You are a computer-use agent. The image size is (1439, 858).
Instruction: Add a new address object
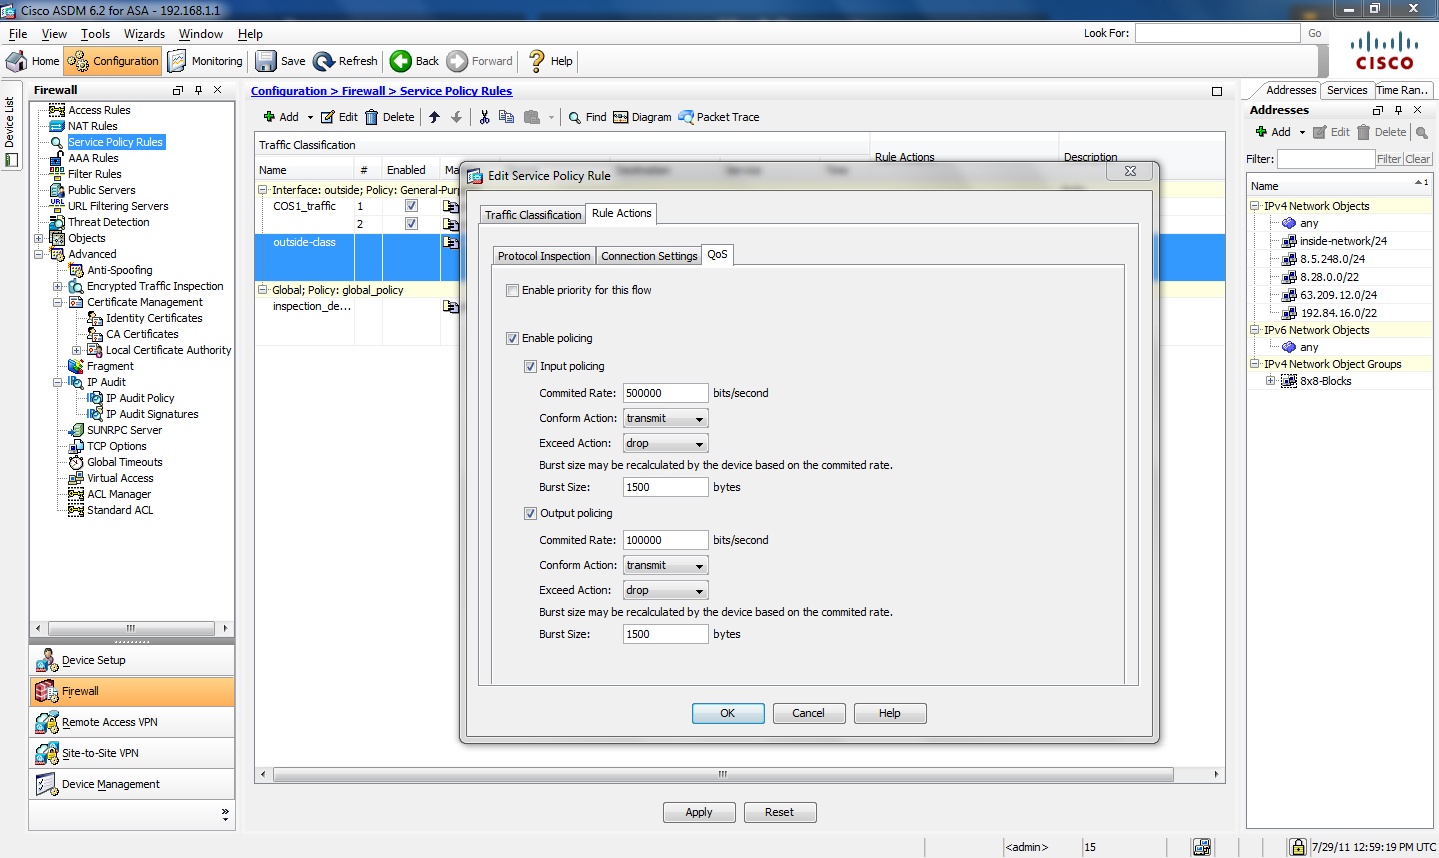coord(1273,132)
